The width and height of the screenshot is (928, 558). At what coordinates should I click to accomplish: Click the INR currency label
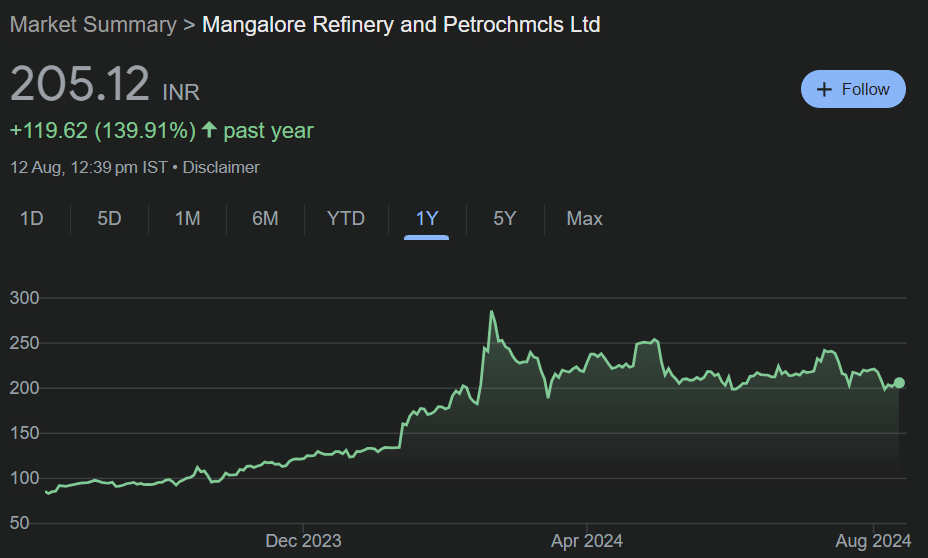coord(181,93)
